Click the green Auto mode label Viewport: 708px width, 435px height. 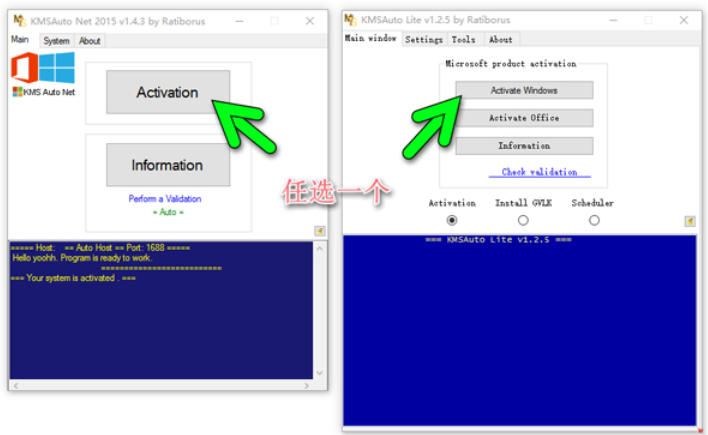[168, 212]
